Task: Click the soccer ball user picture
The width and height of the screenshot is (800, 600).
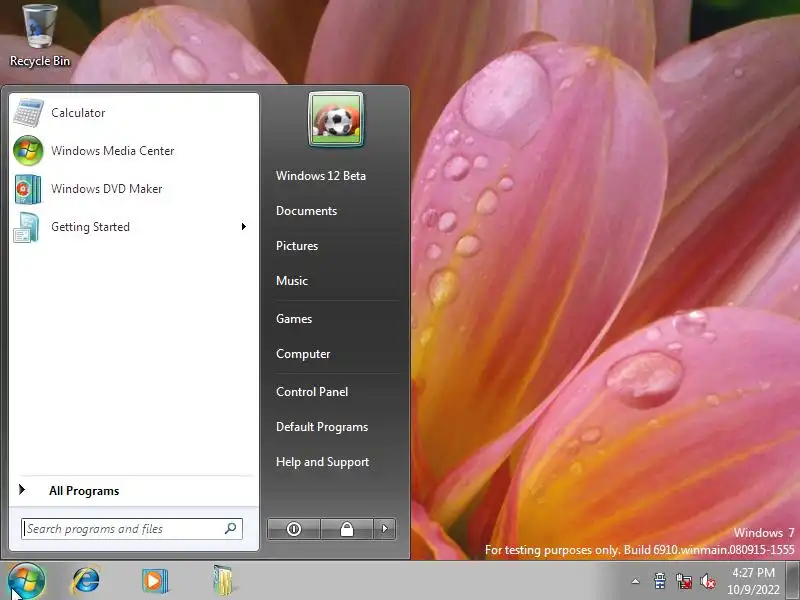Action: click(336, 119)
